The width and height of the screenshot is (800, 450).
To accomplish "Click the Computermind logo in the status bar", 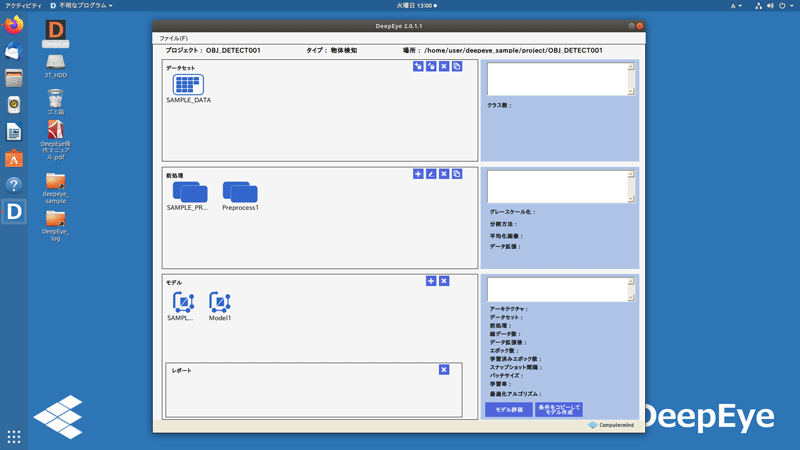I will pyautogui.click(x=611, y=425).
